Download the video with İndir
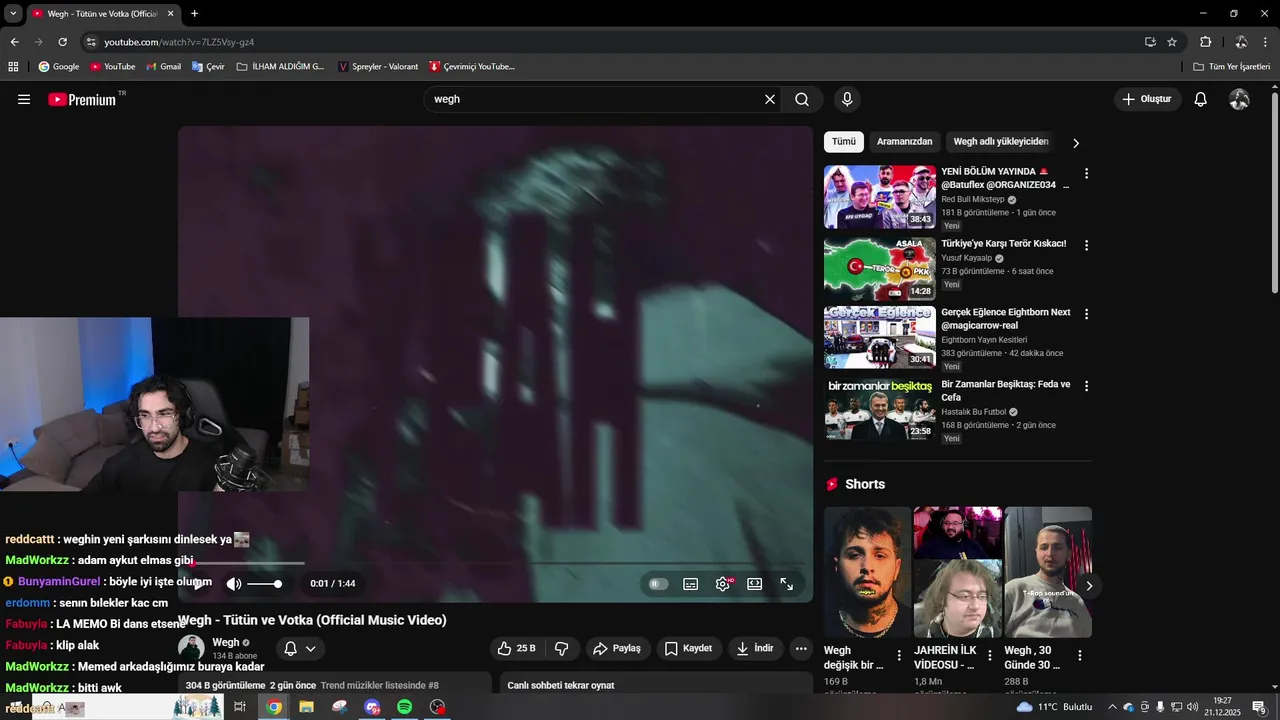The width and height of the screenshot is (1280, 720). pos(755,648)
